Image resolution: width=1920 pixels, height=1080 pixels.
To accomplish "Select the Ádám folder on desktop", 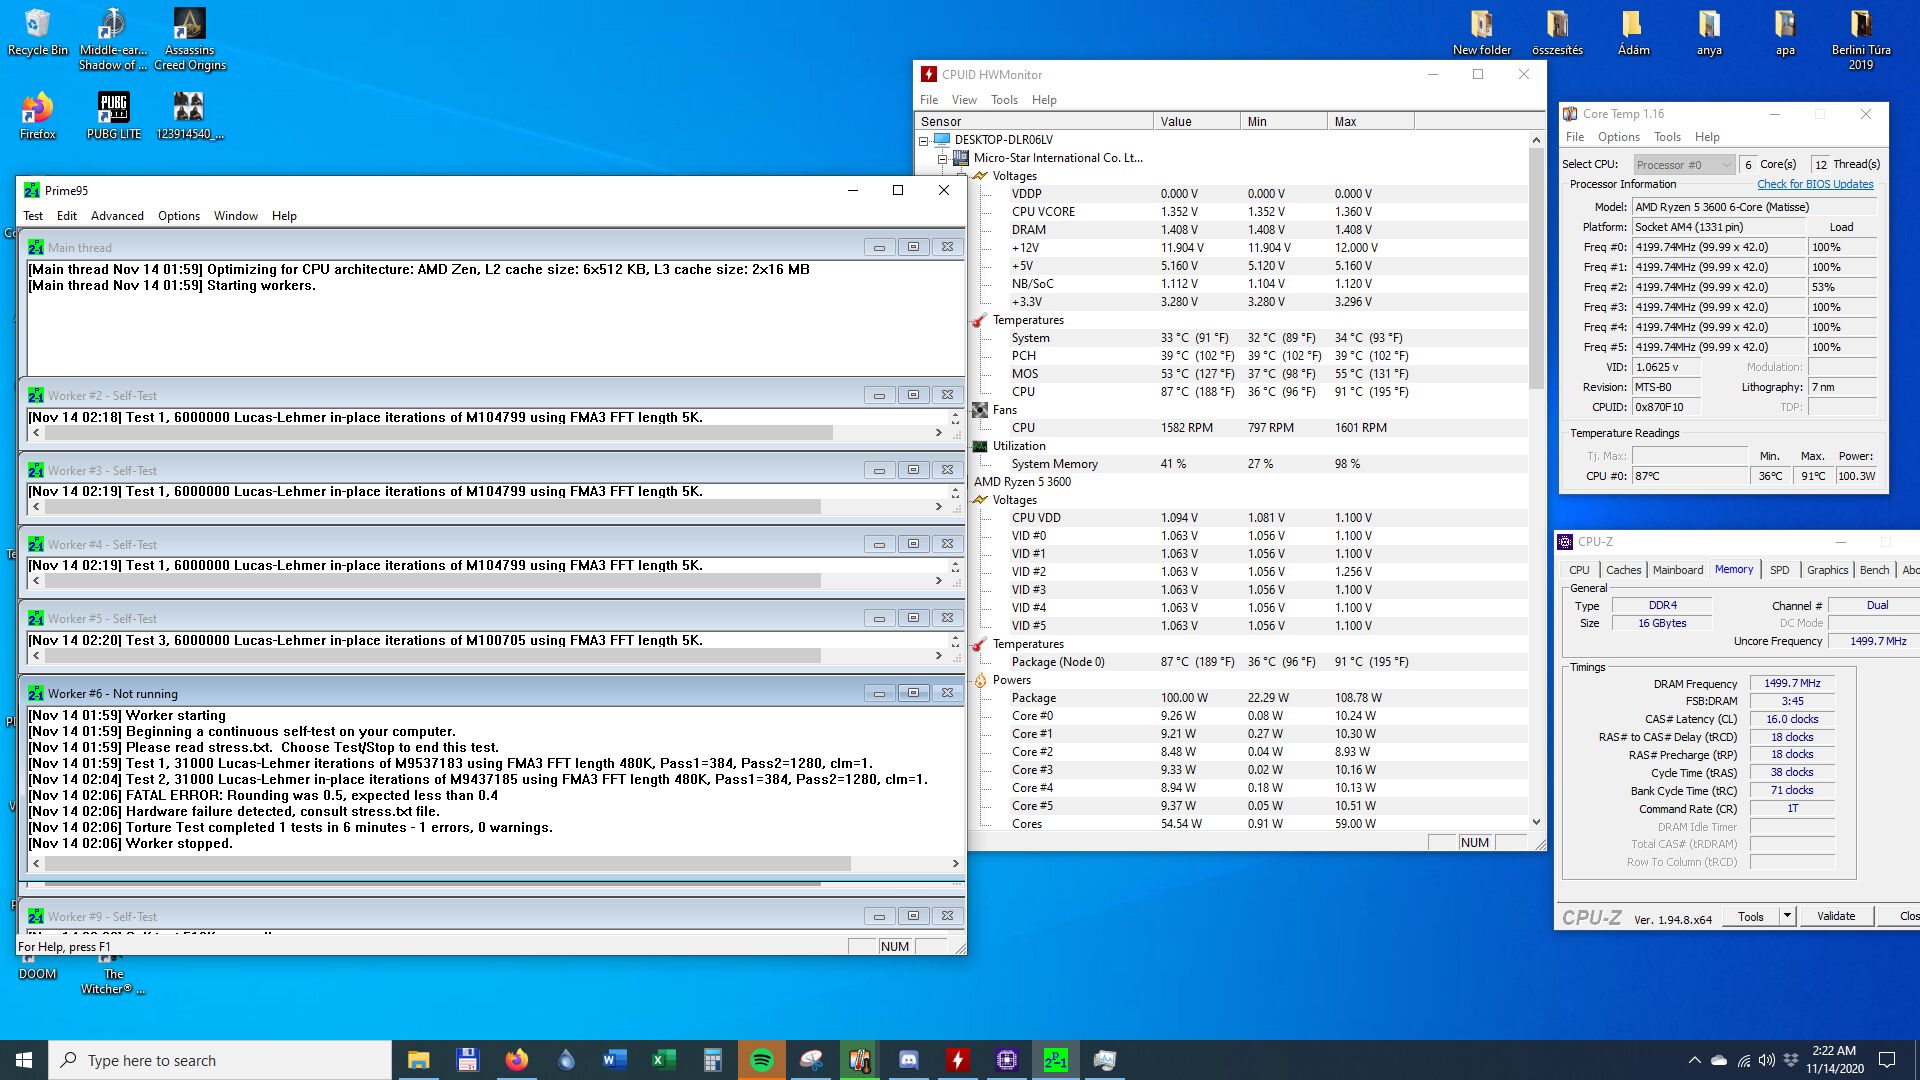I will (1633, 33).
